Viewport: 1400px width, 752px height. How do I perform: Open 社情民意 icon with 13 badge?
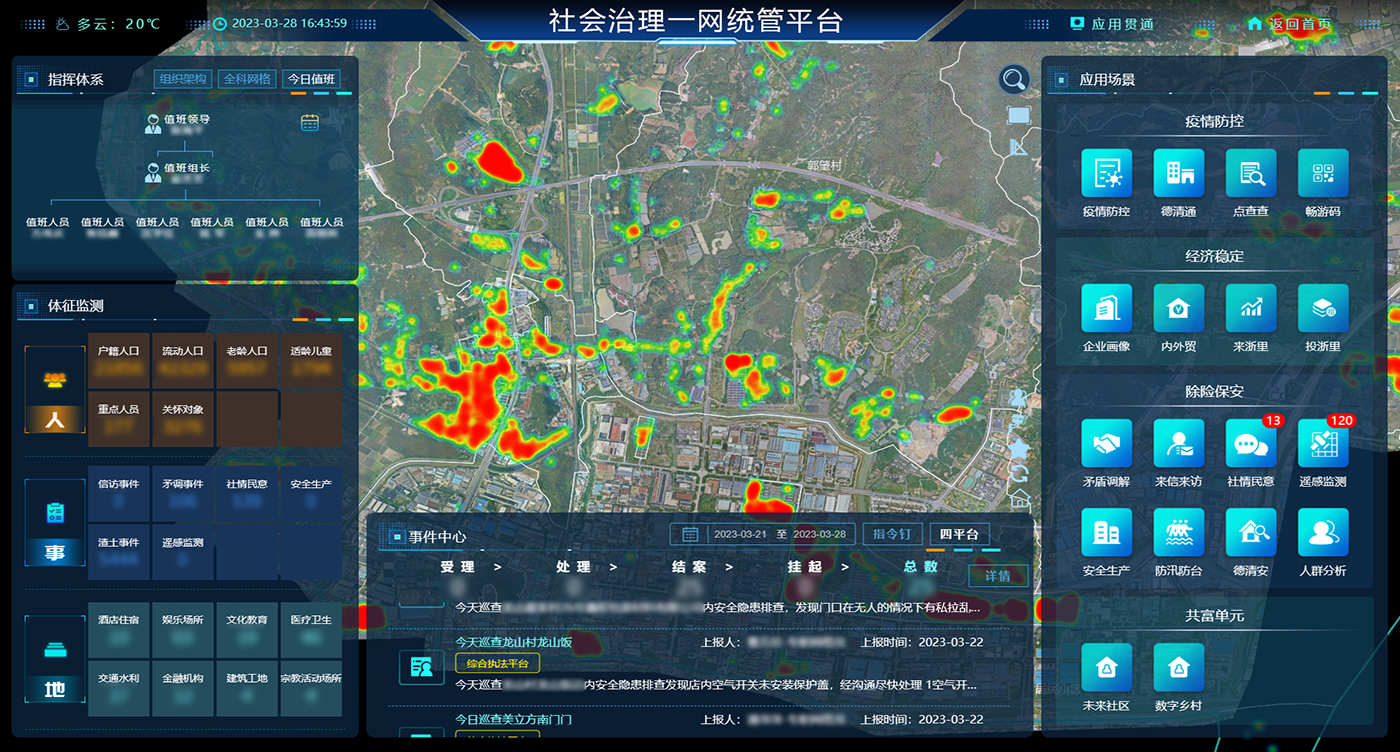coord(1250,444)
